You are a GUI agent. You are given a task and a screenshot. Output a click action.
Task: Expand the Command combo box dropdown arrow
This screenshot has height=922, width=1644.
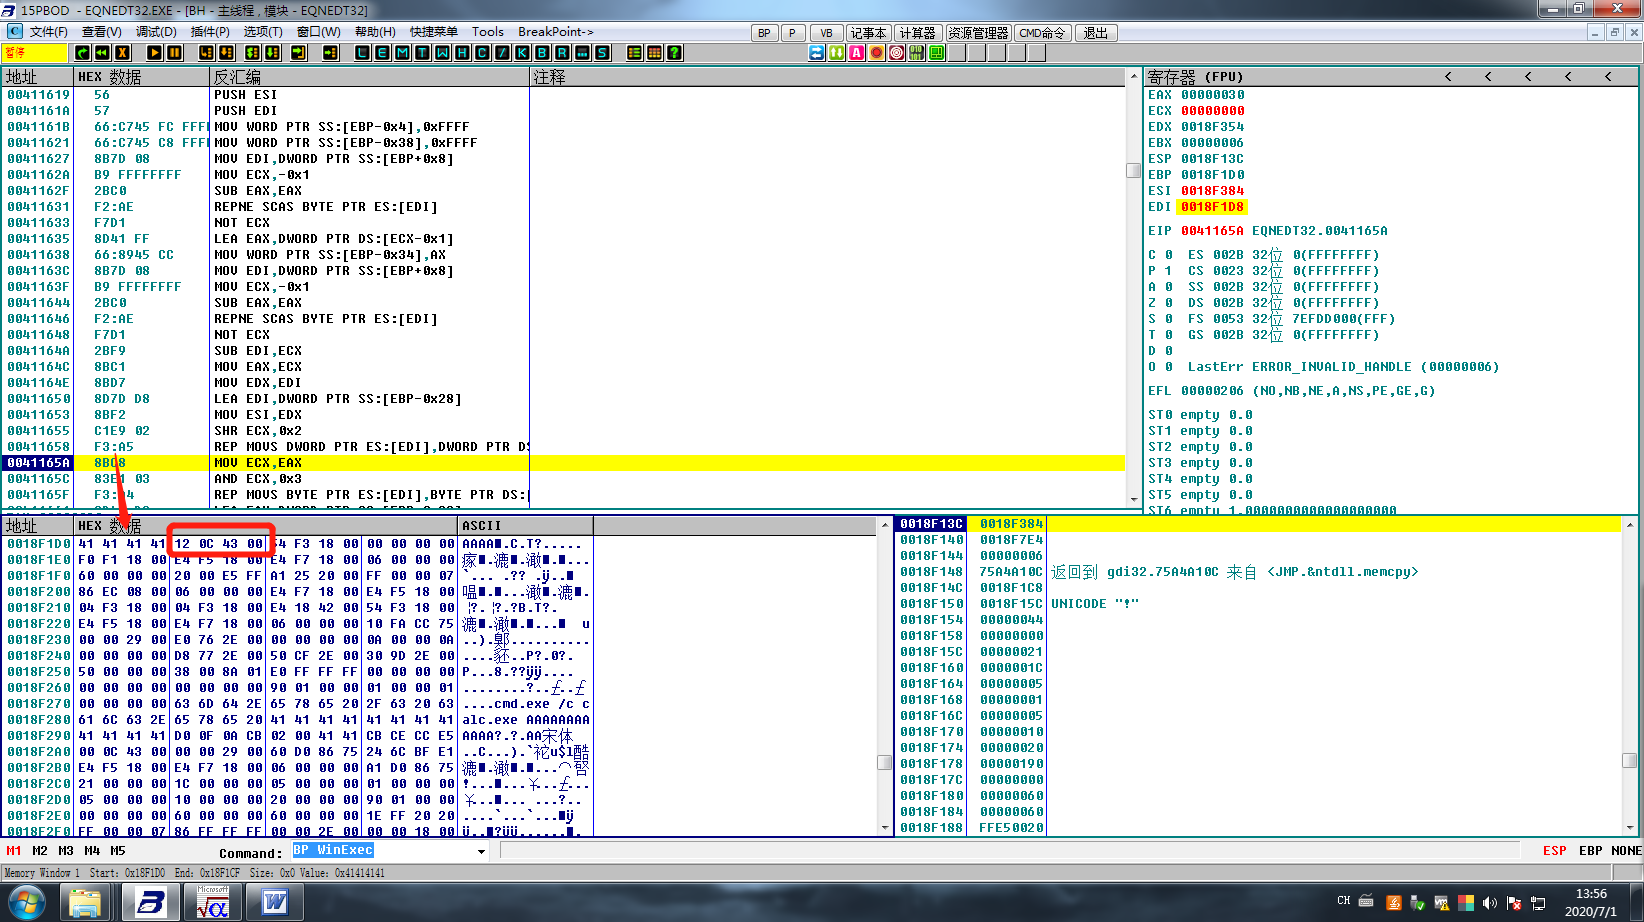[481, 851]
